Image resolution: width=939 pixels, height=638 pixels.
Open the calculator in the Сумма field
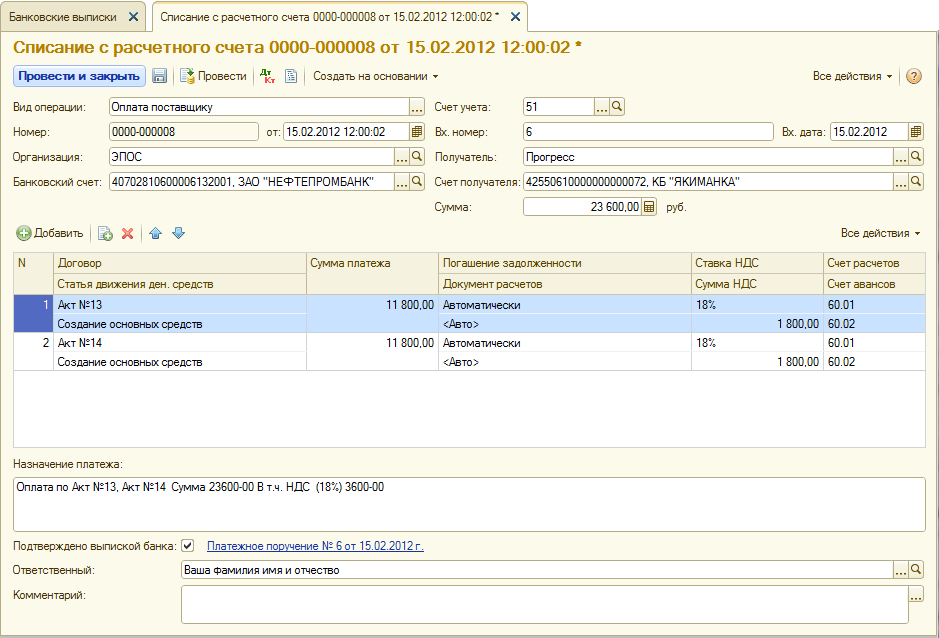(649, 207)
